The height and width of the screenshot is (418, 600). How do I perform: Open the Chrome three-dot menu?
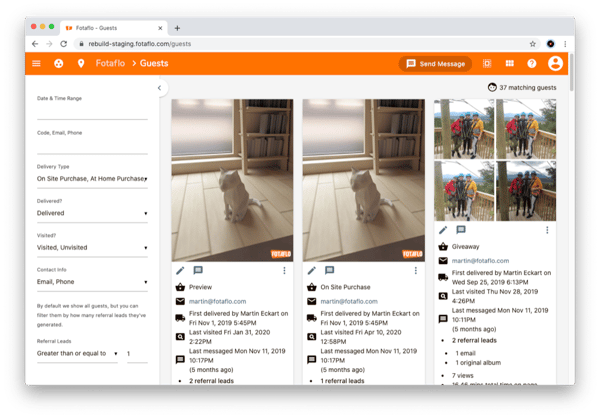point(565,44)
